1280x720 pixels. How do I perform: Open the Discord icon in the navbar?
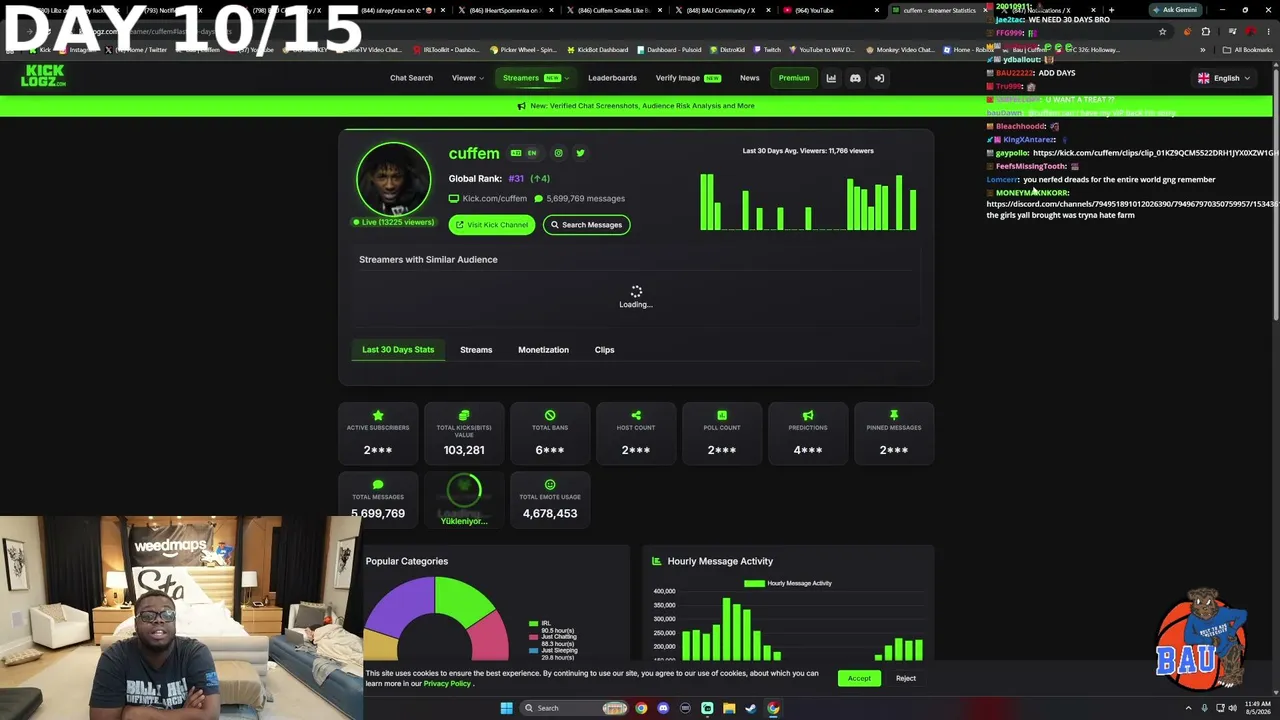coord(855,78)
